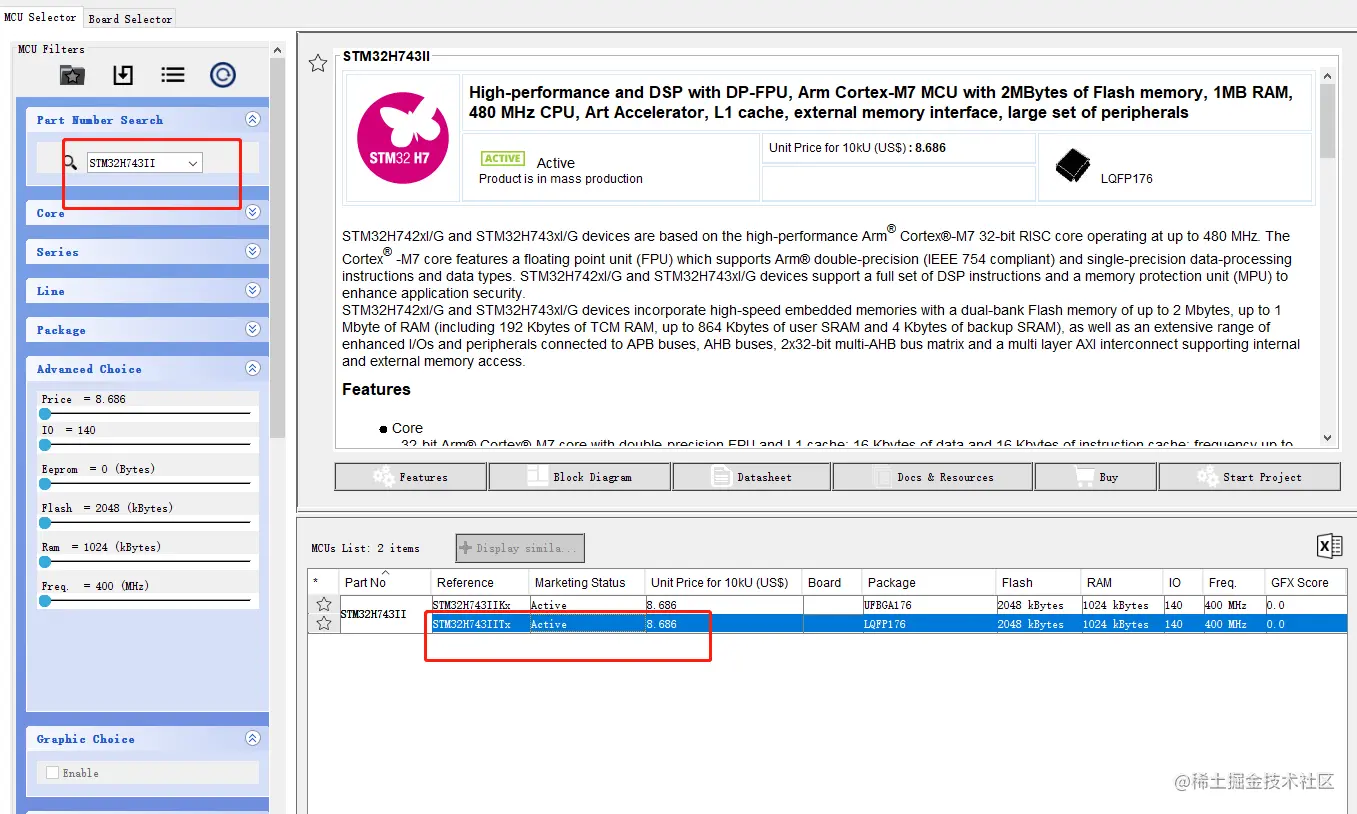Click the MCUs List: 2 items label
Viewport: 1357px width, 814px height.
365,548
